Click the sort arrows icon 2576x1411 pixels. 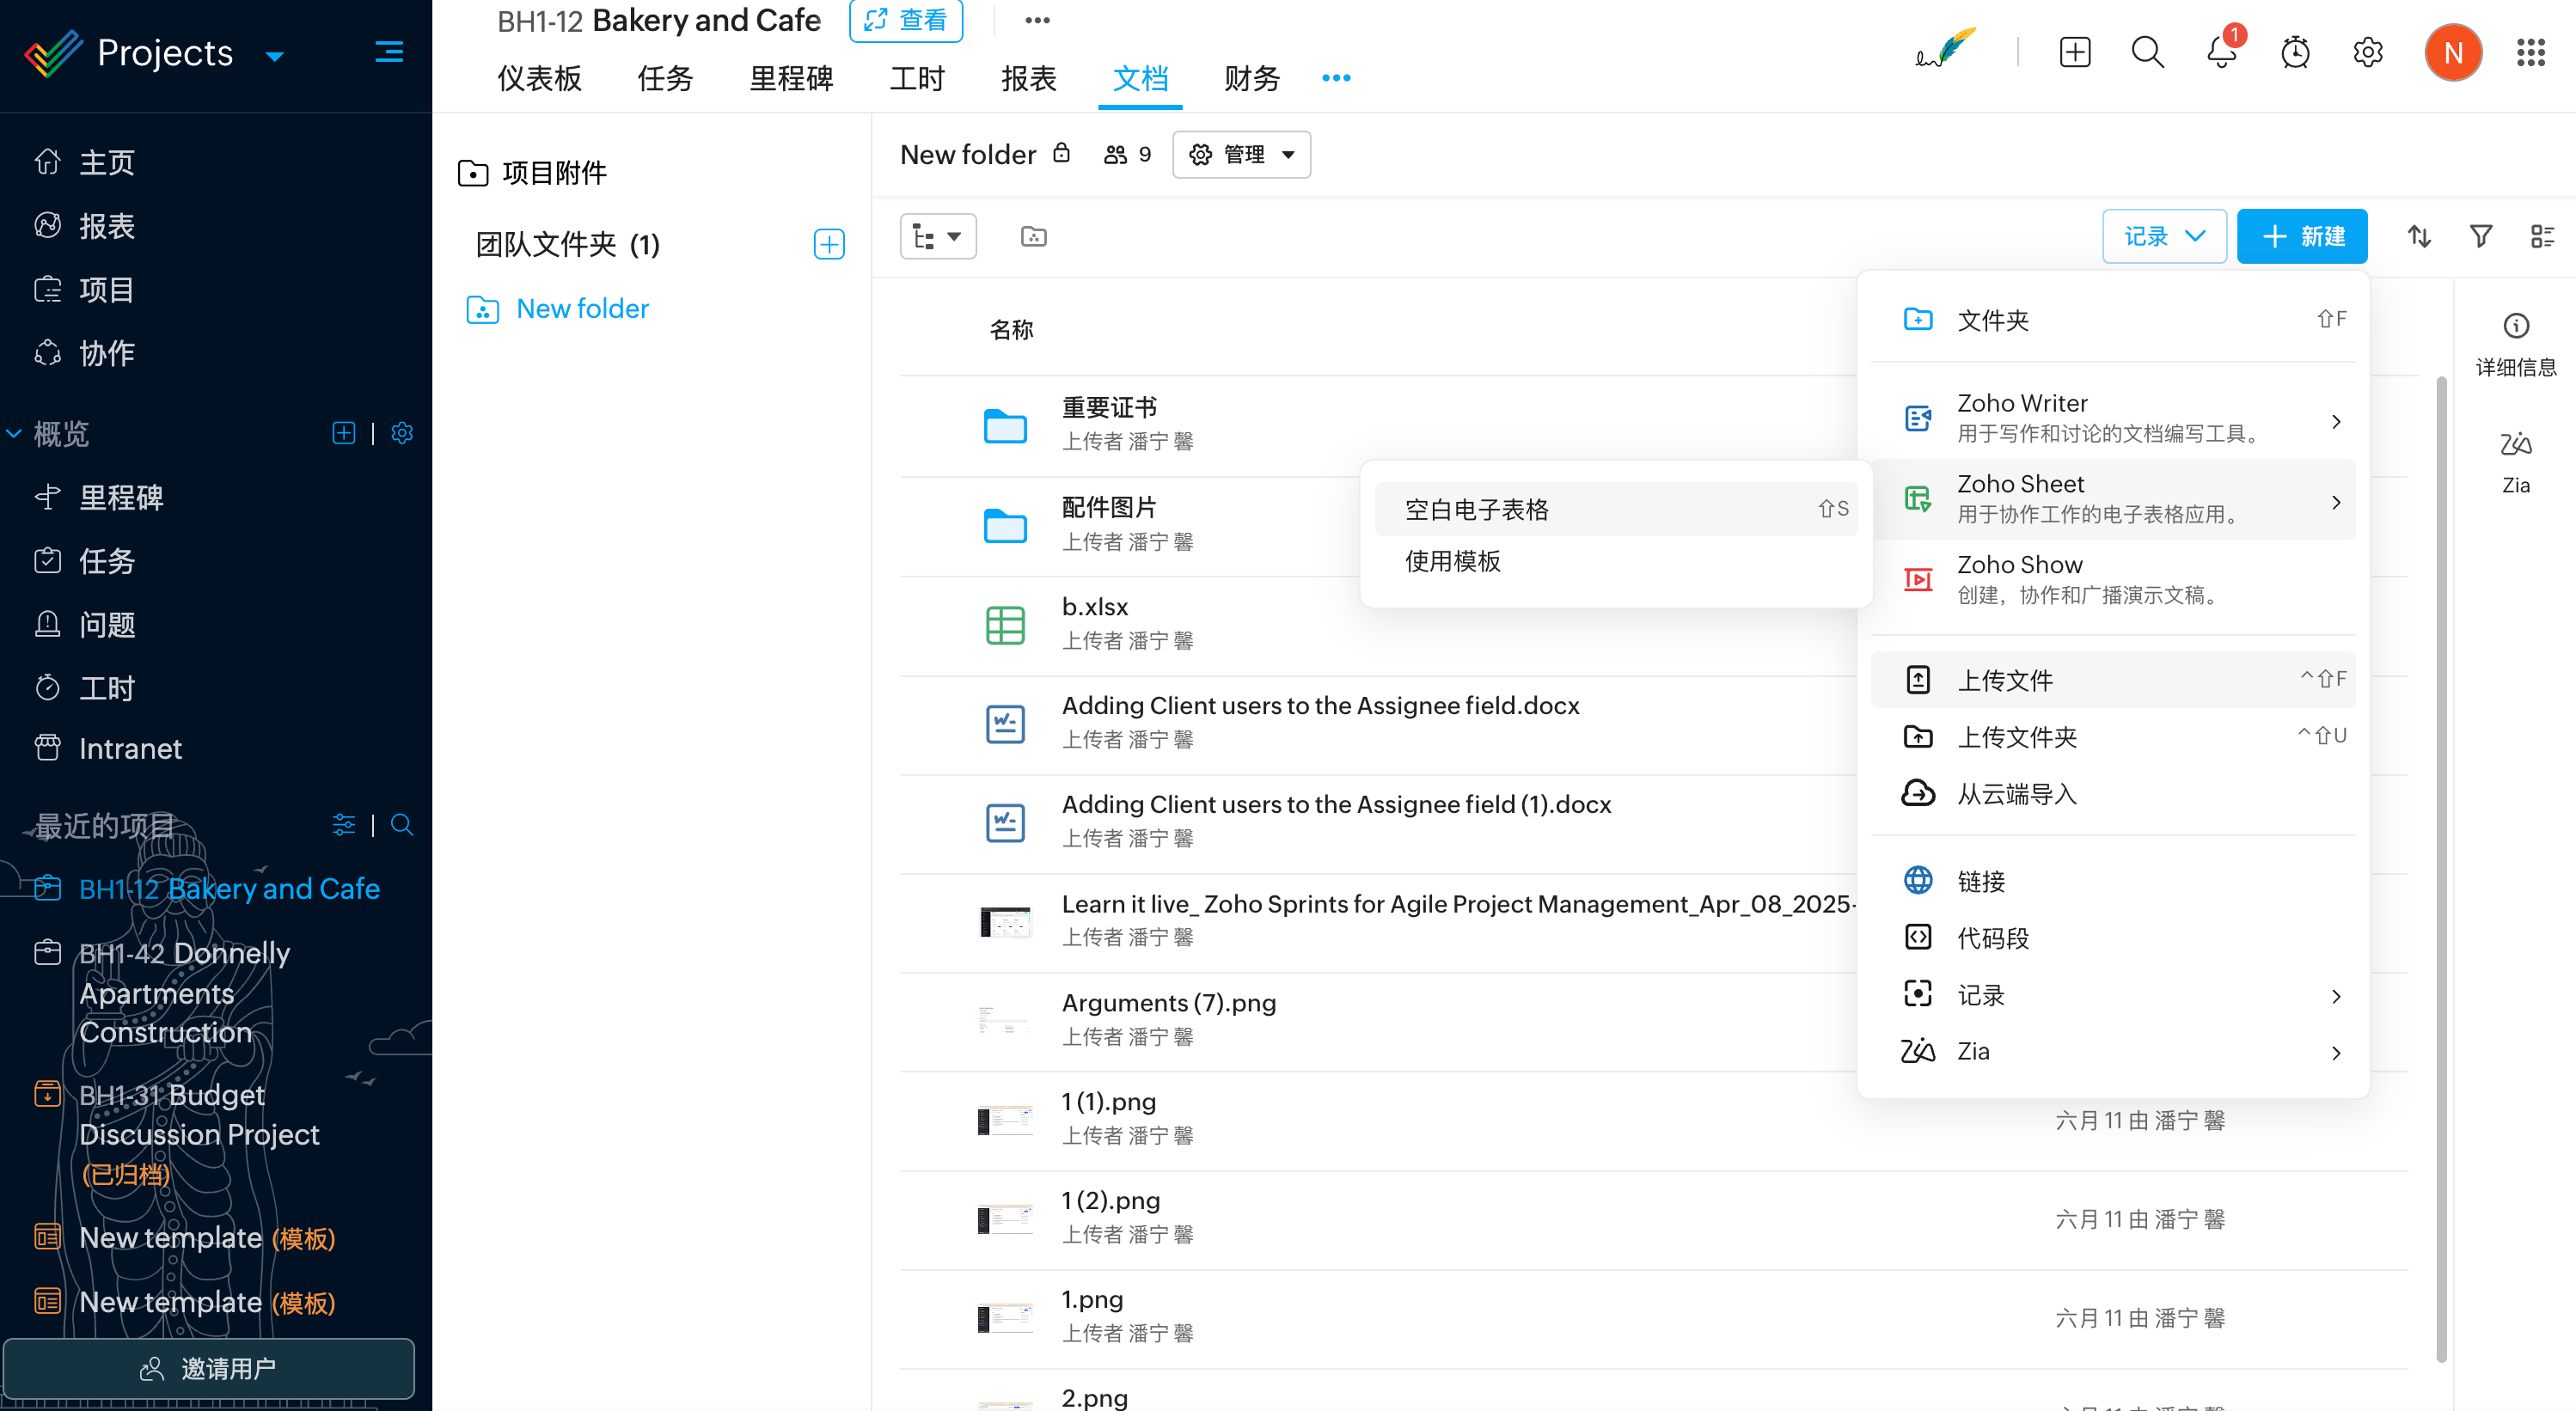click(2418, 236)
